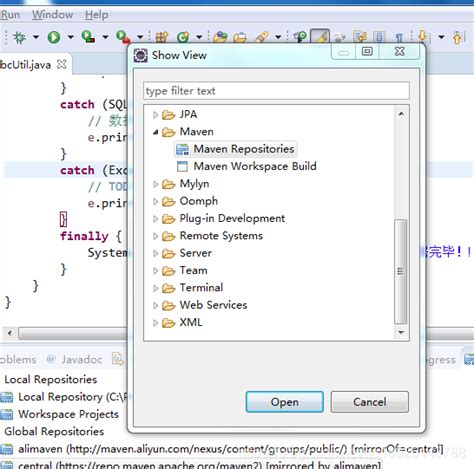Click the New Java Class icon

click(183, 37)
